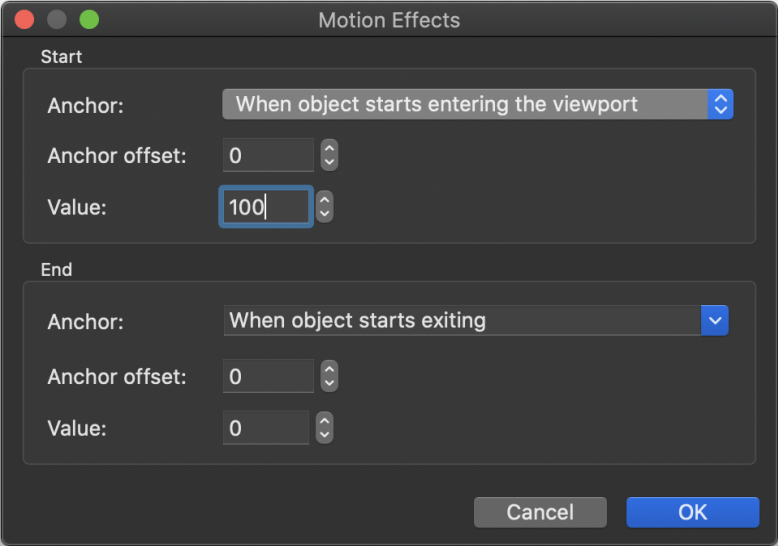Decrease the Start Anchor offset value
Screen dimensions: 779x547
[329, 163]
